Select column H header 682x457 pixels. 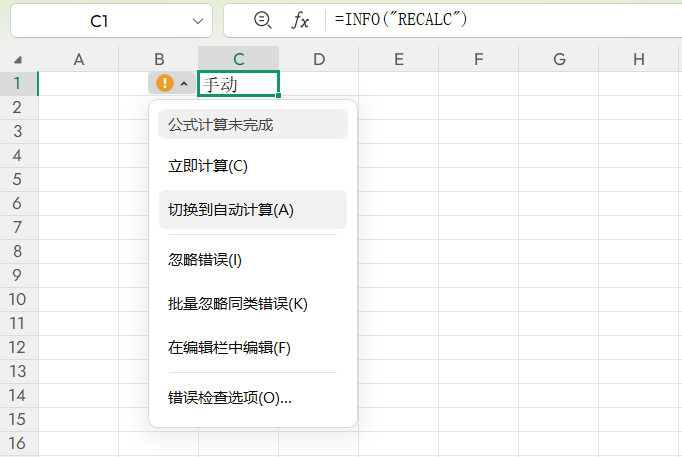coord(639,59)
